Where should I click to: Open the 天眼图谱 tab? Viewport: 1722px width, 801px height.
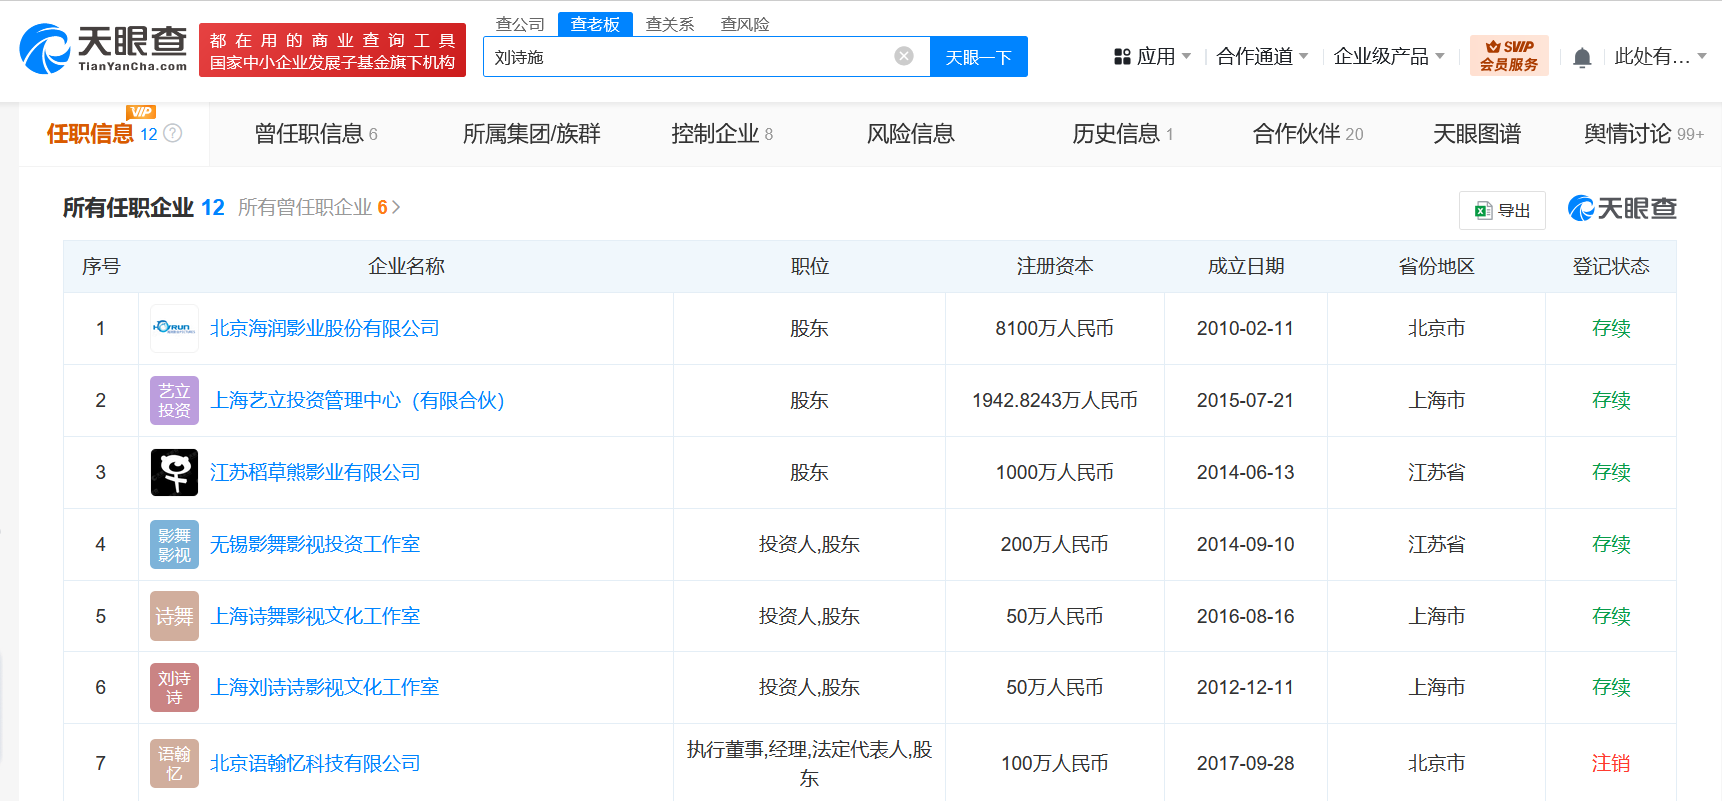pyautogui.click(x=1477, y=133)
